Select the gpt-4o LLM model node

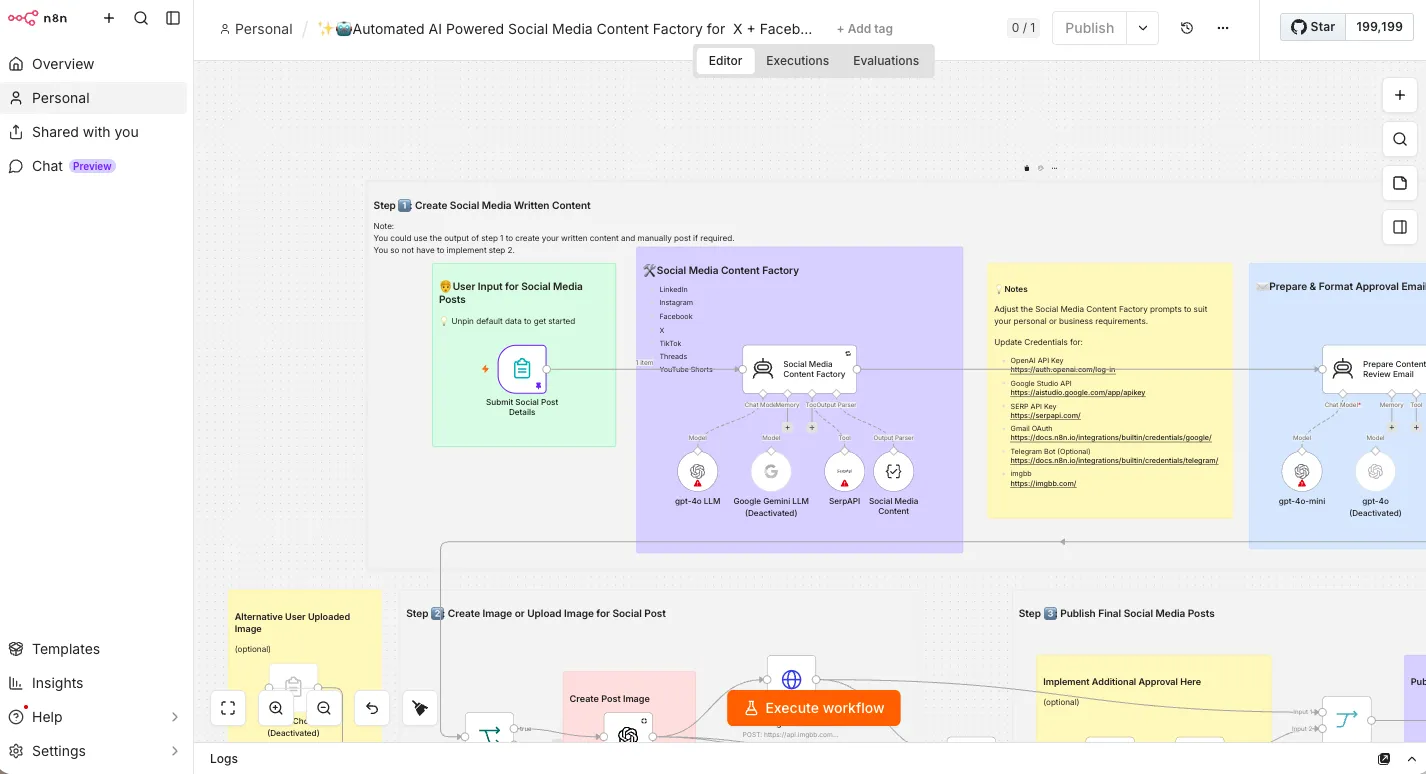tap(697, 471)
